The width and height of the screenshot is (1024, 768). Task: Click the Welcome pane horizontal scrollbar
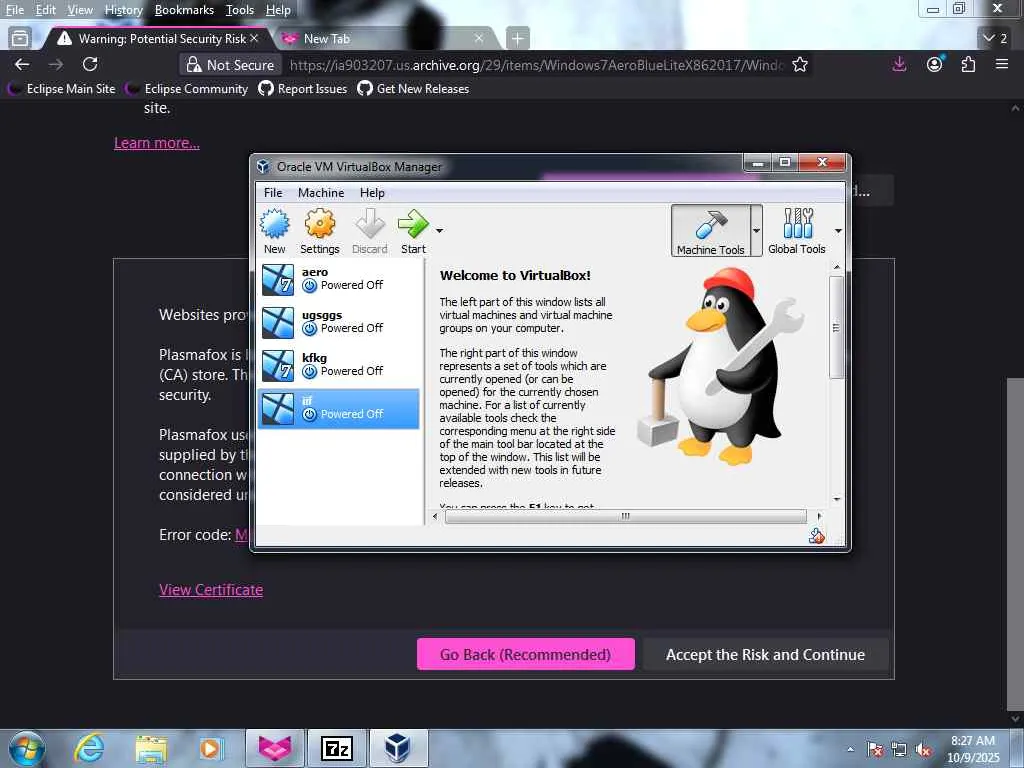pyautogui.click(x=625, y=517)
